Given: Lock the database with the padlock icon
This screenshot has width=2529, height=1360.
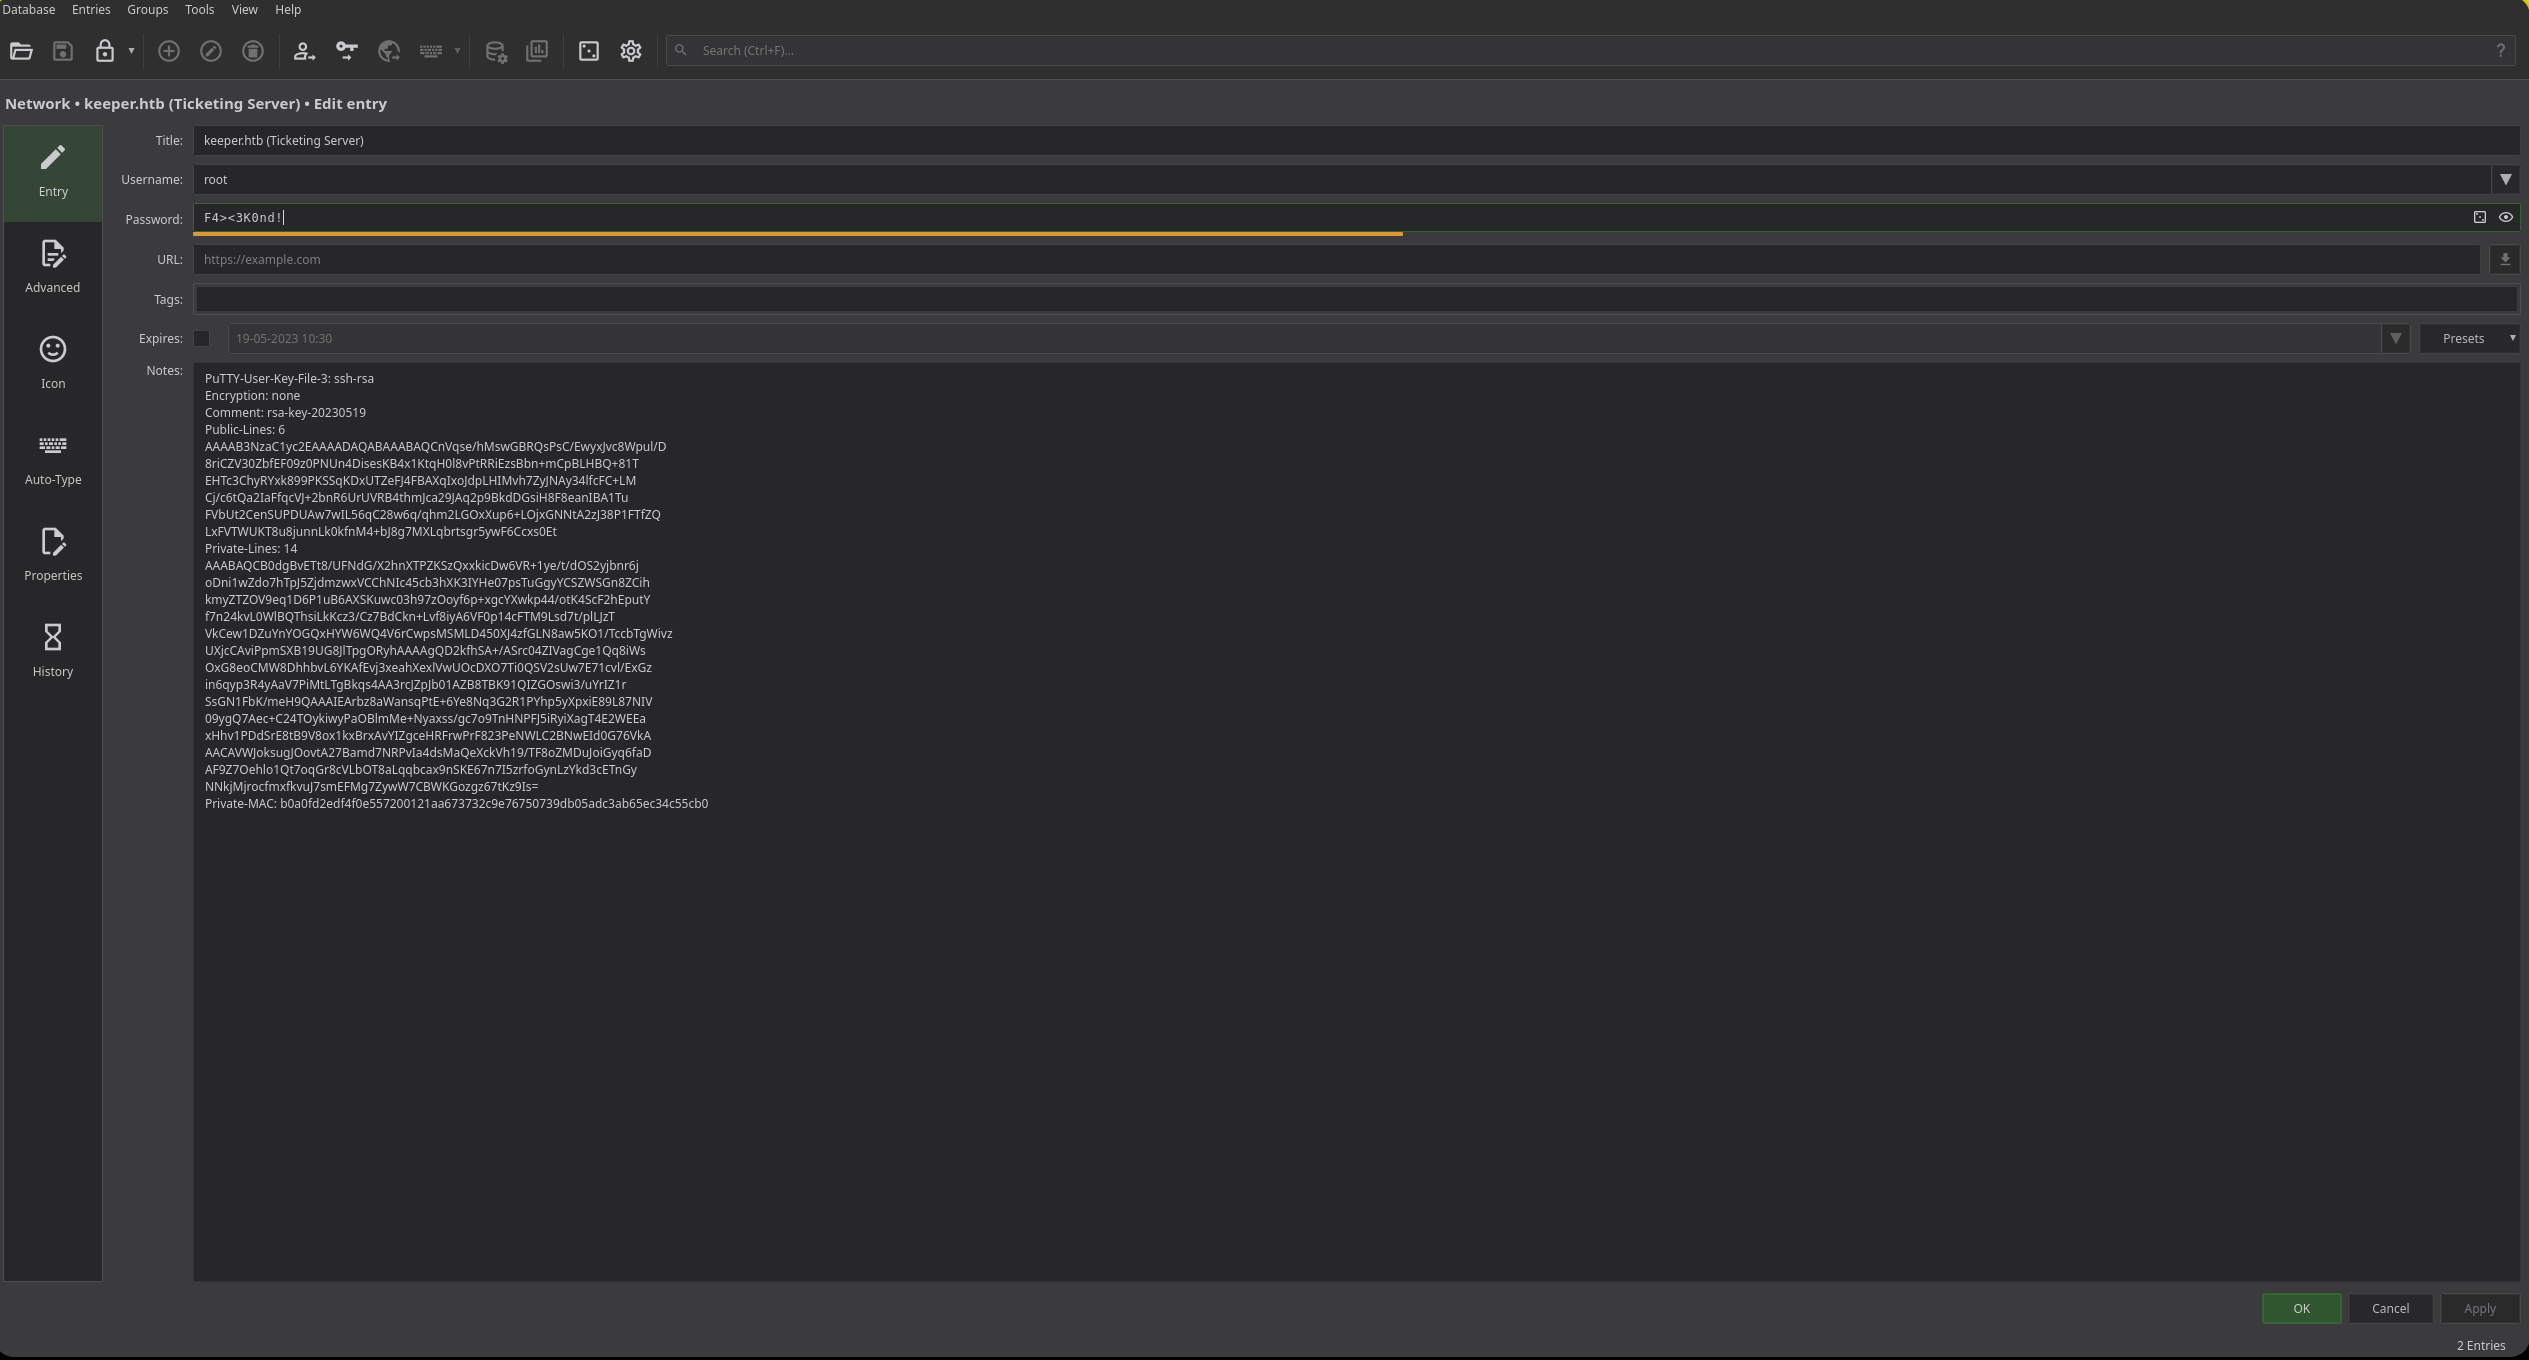Looking at the screenshot, I should click(105, 51).
